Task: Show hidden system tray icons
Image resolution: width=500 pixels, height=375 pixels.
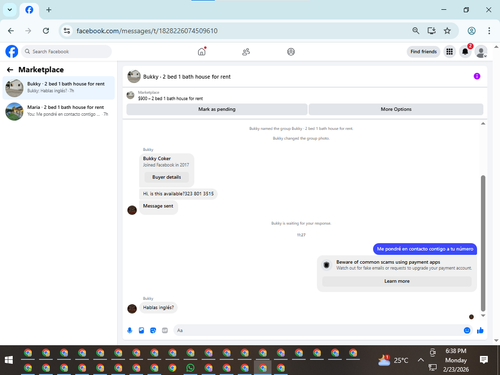Action: [x=421, y=360]
